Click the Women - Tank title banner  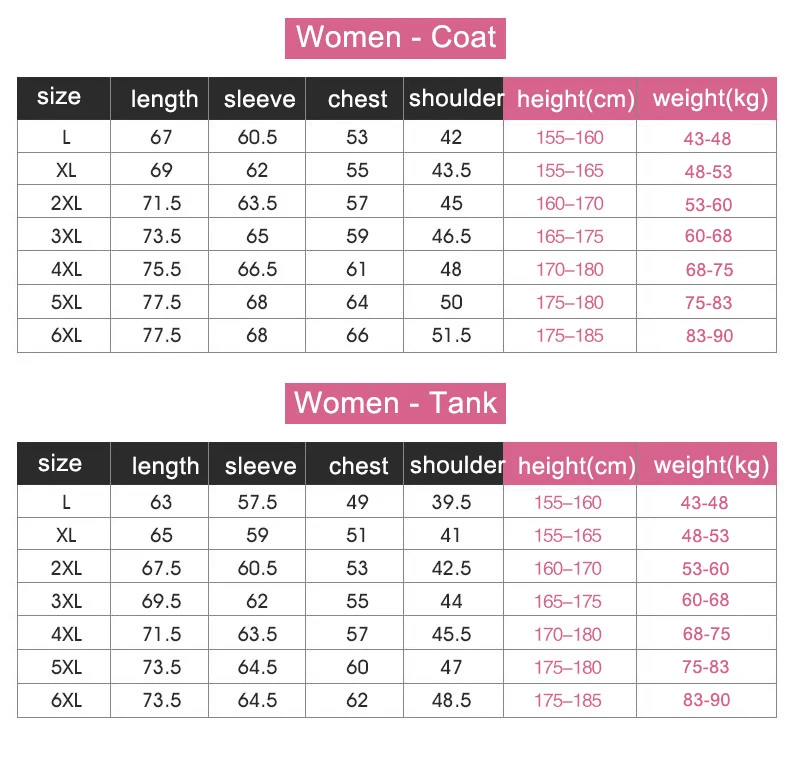coord(396,404)
